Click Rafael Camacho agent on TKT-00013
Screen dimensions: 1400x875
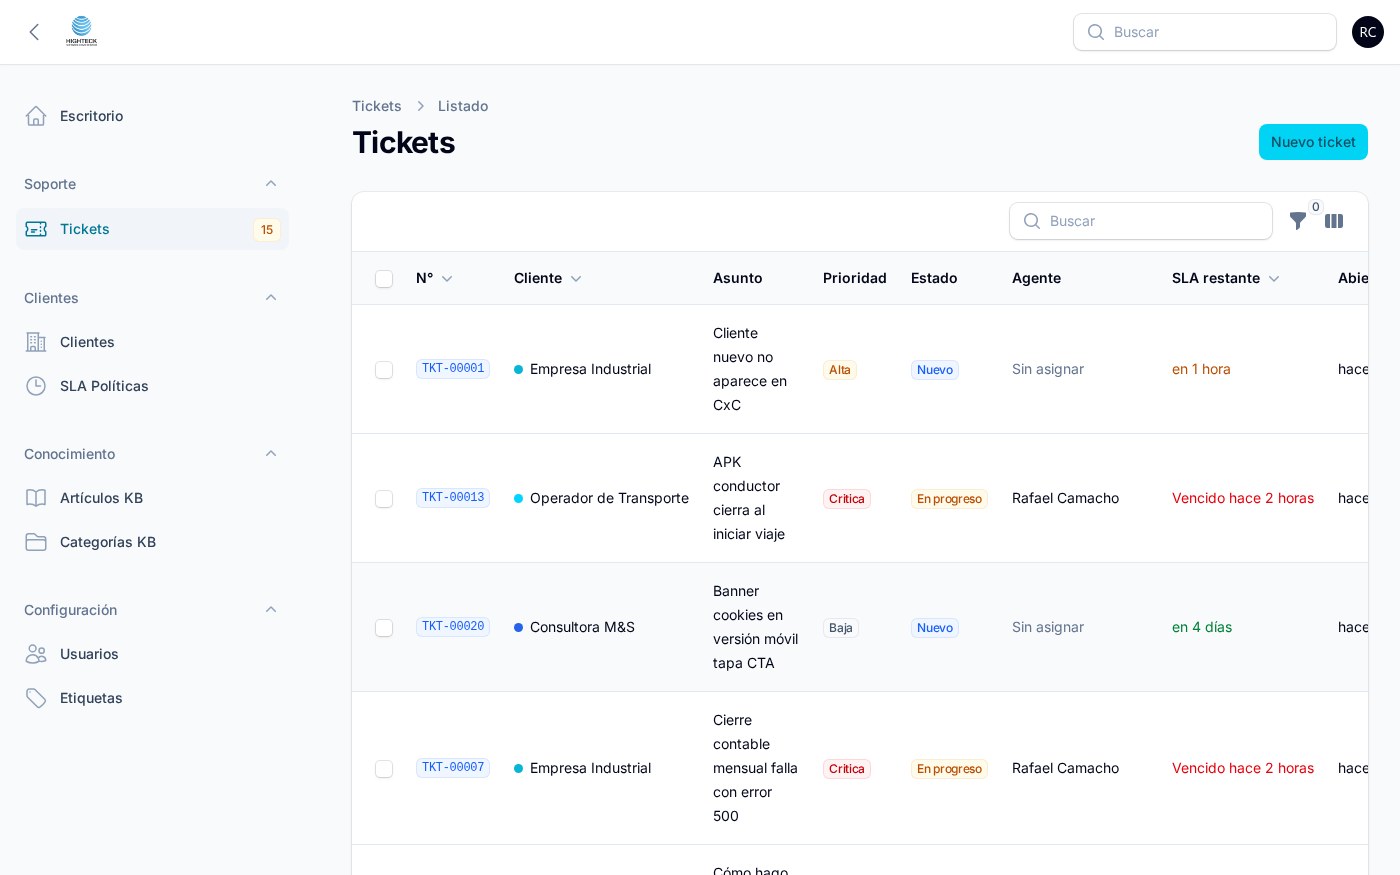point(1065,498)
